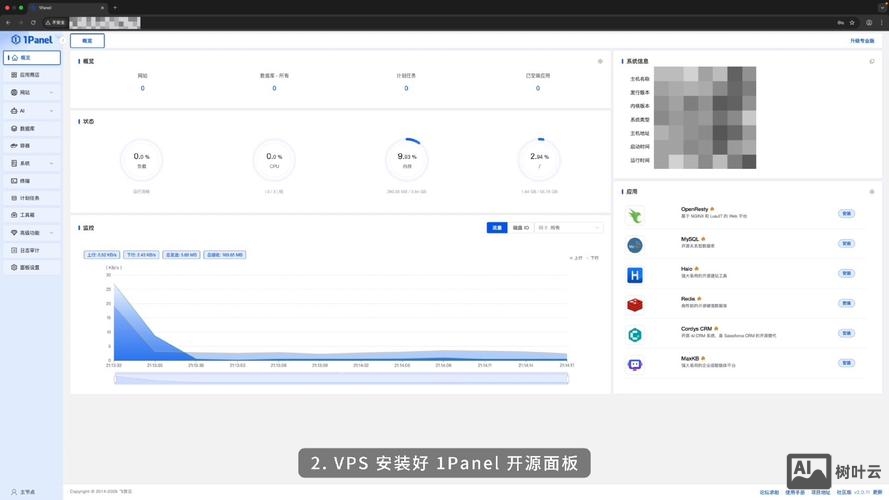Open the 论坛求助 footer link
The height and width of the screenshot is (500, 889).
[x=769, y=492]
